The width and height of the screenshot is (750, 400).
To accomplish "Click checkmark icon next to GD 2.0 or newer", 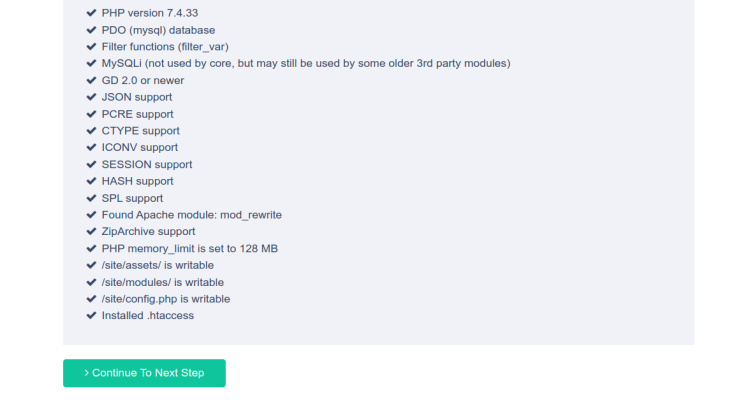I will [x=91, y=80].
